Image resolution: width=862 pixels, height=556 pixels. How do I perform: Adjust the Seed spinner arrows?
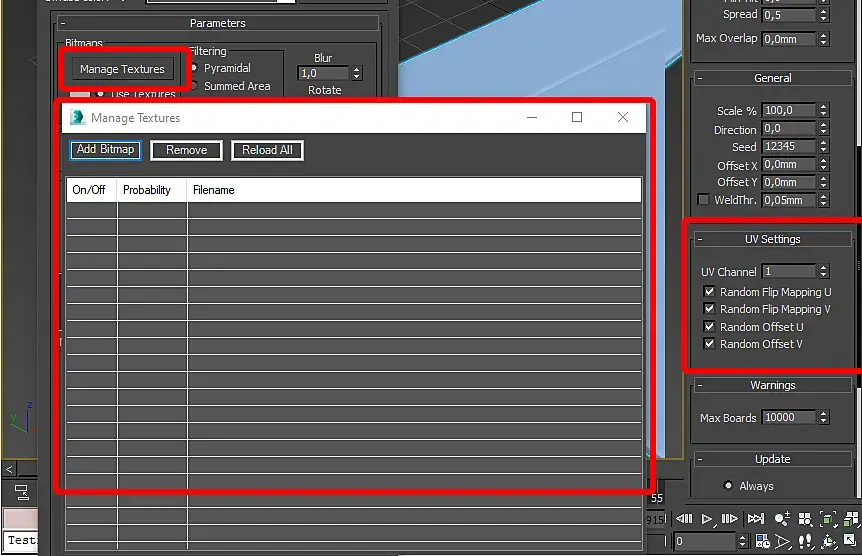823,146
